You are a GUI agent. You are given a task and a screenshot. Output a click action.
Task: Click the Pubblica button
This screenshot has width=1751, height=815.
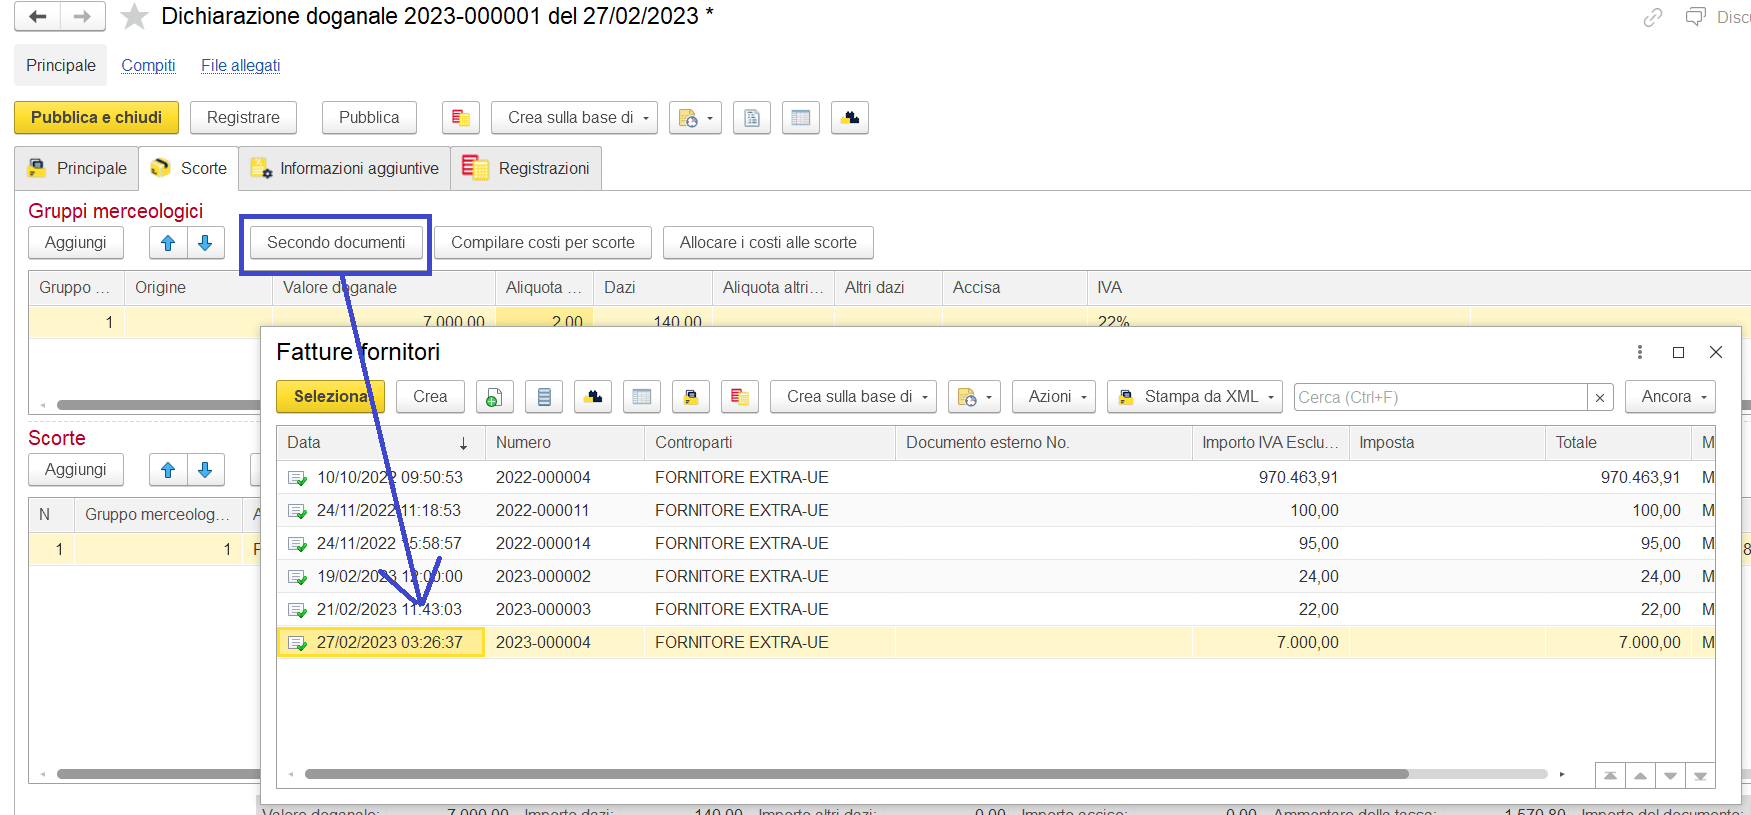(x=369, y=117)
